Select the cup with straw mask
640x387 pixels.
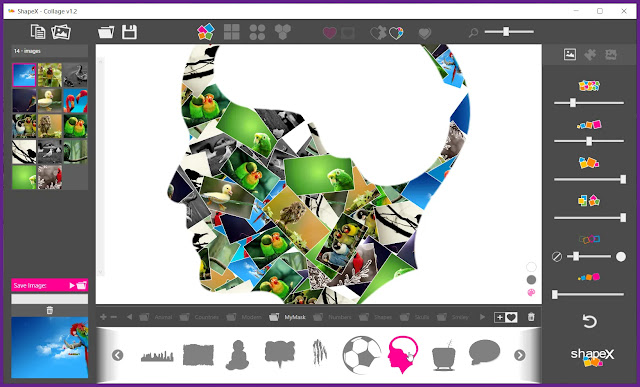[x=444, y=355]
